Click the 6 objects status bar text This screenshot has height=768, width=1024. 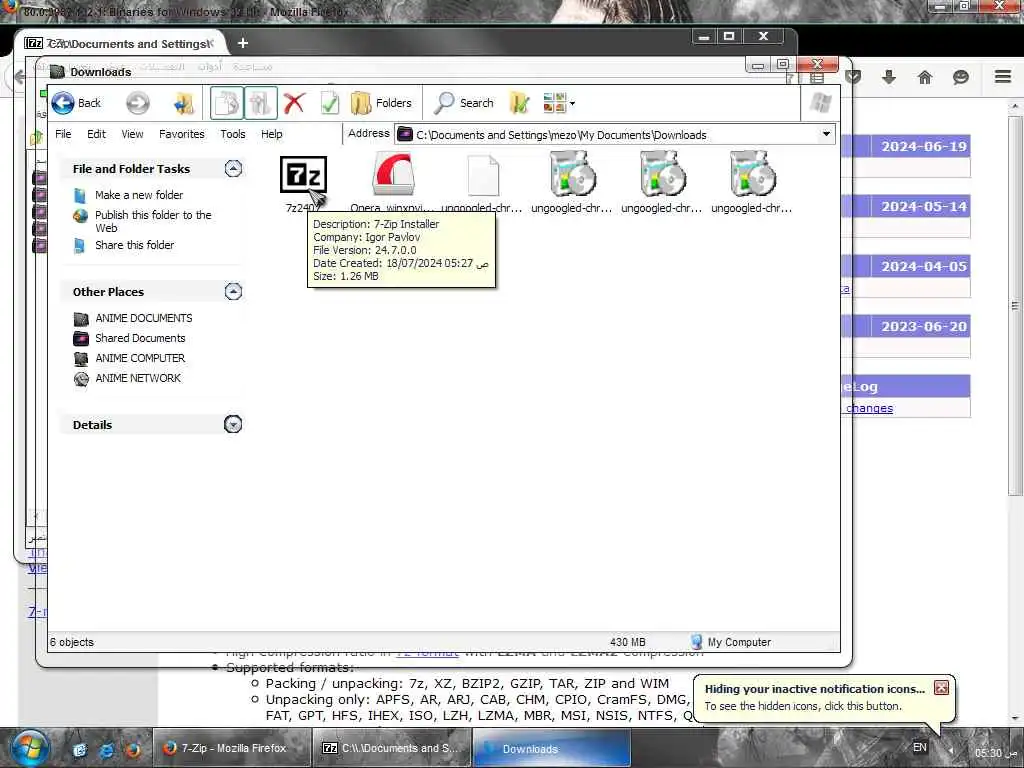72,642
